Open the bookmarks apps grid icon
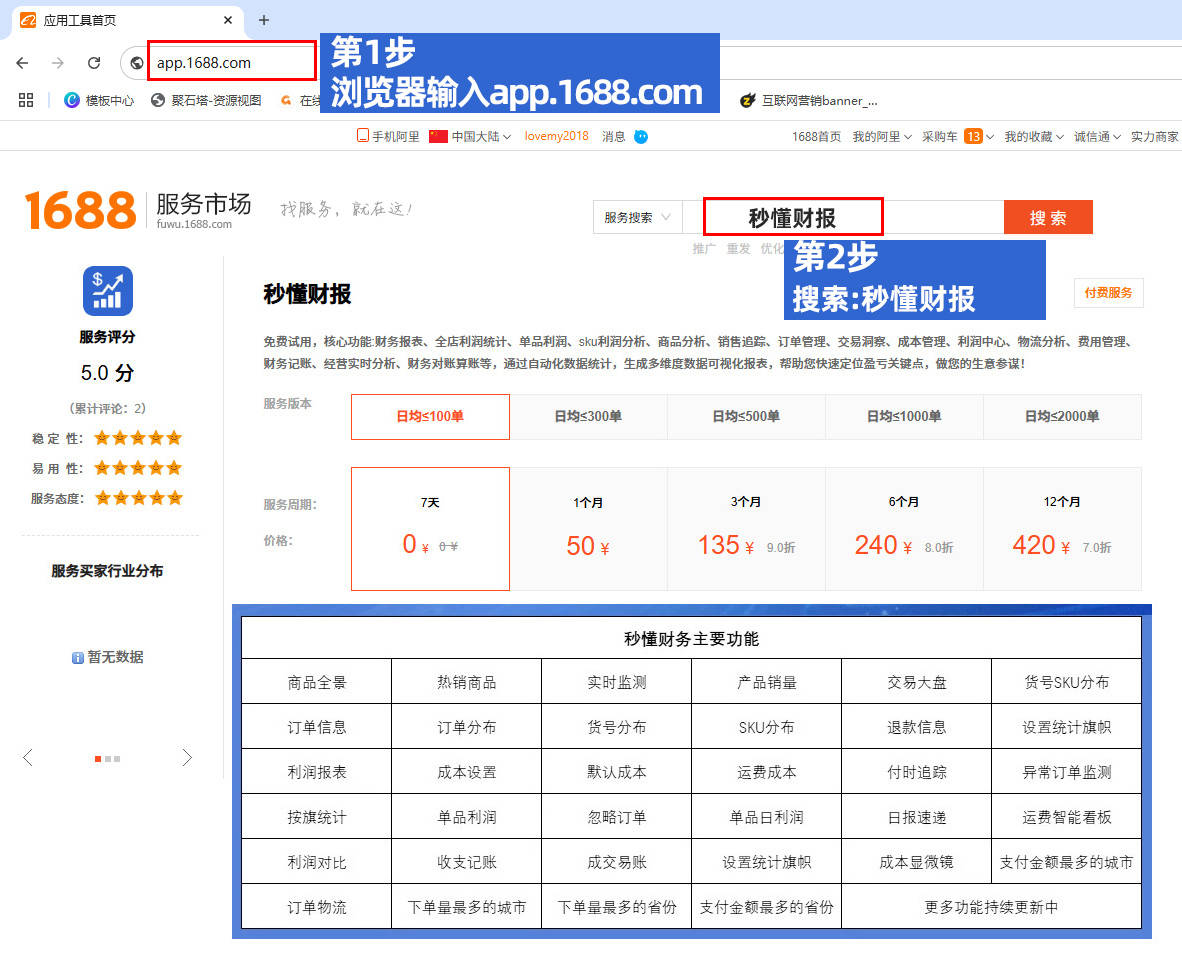The width and height of the screenshot is (1182, 958). [26, 100]
